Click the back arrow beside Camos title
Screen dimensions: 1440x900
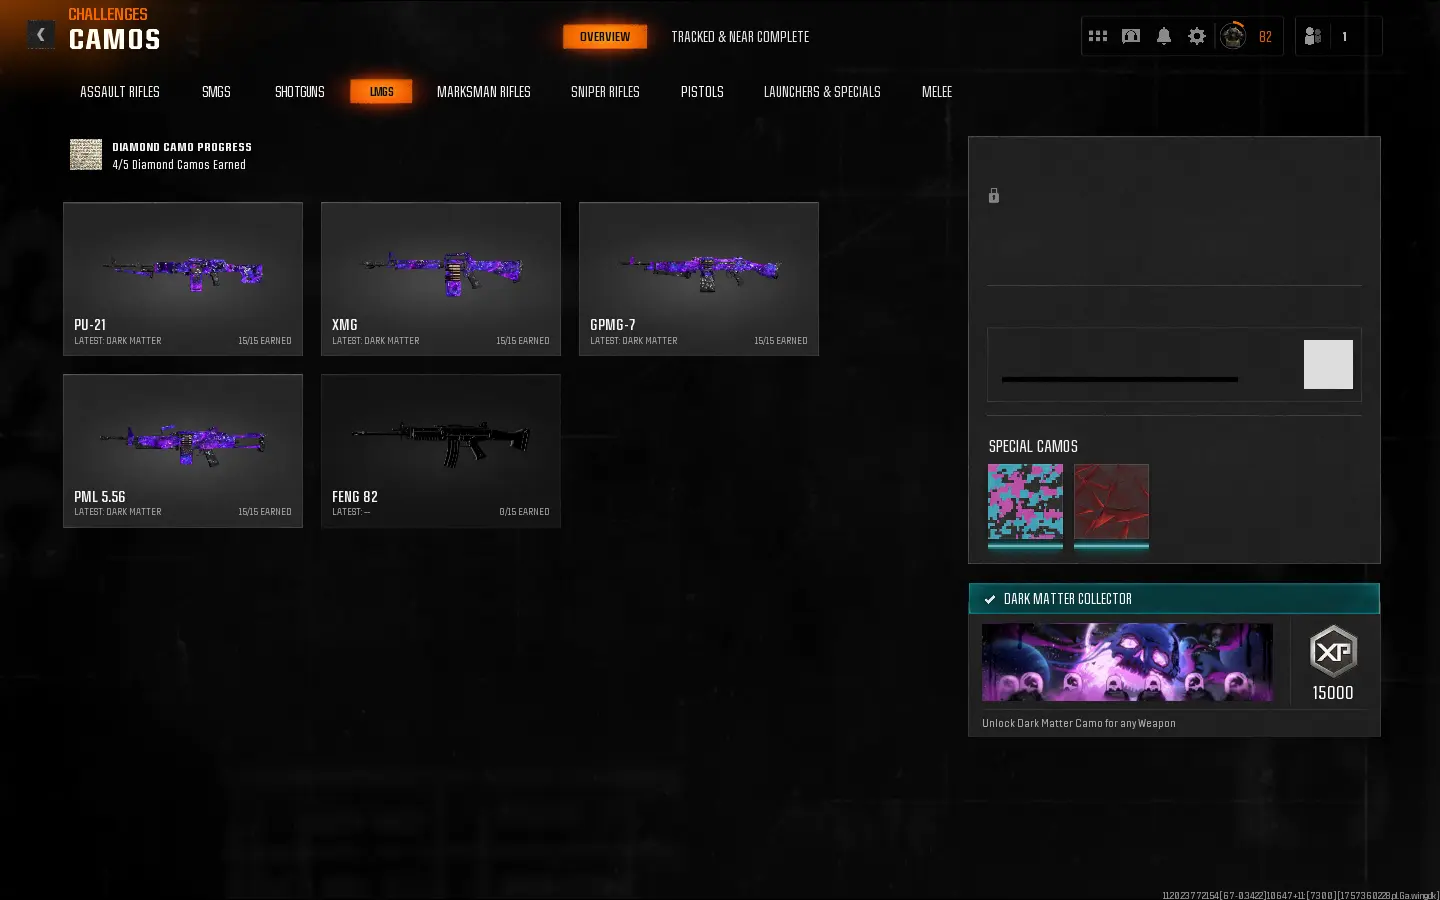pos(41,35)
